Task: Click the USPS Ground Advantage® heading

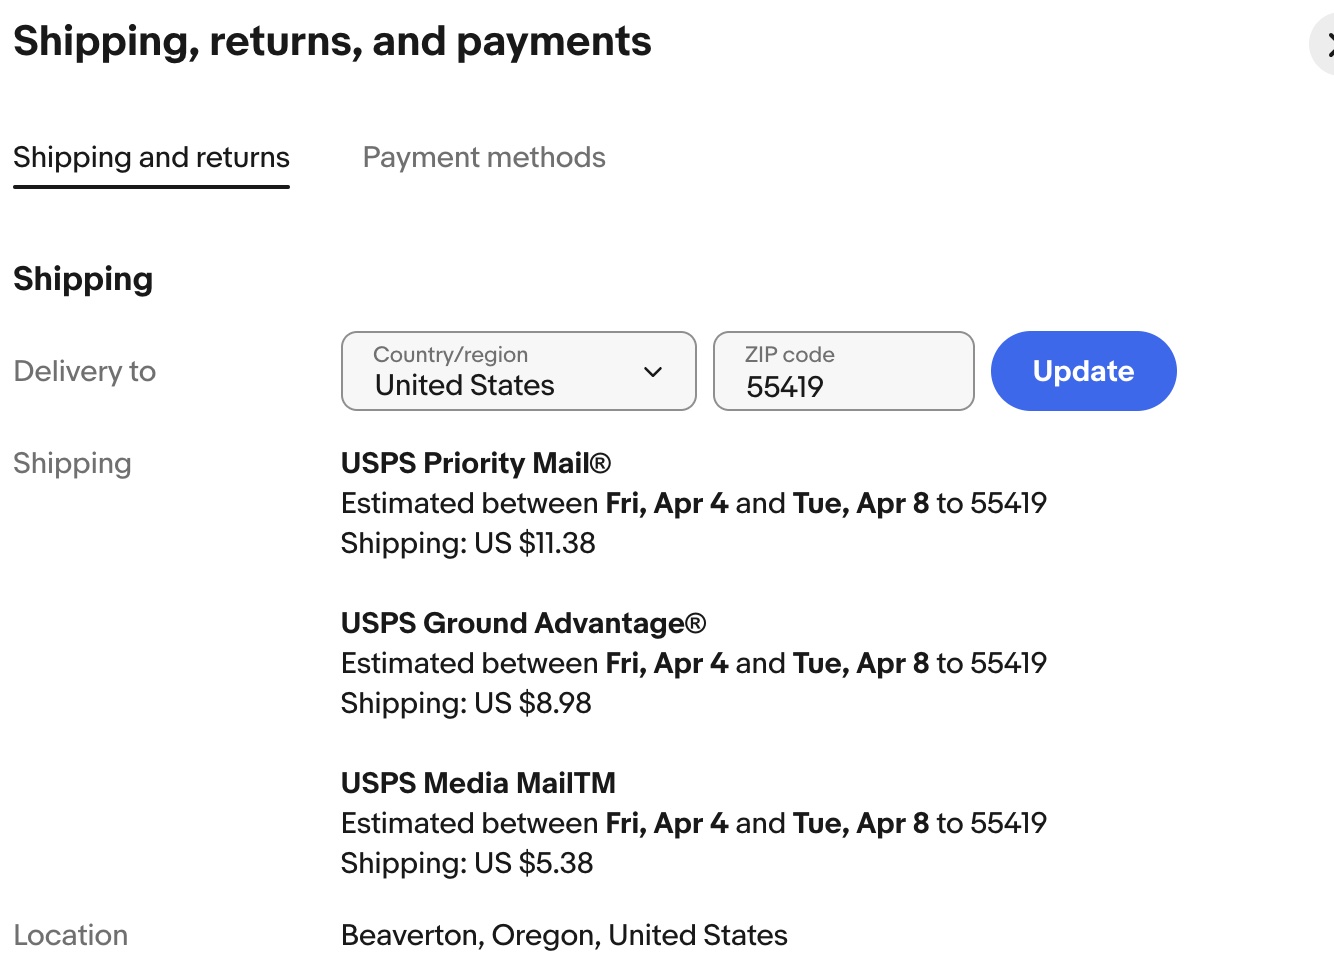Action: (524, 623)
